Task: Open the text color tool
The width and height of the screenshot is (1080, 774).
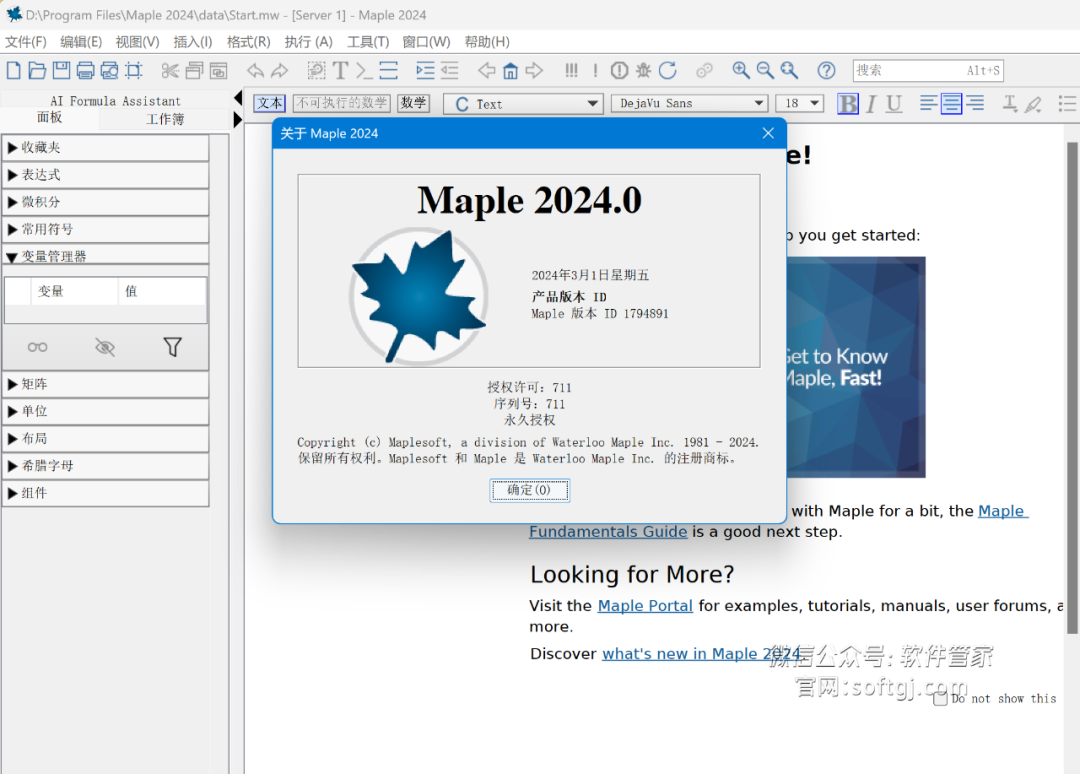Action: click(x=1010, y=104)
